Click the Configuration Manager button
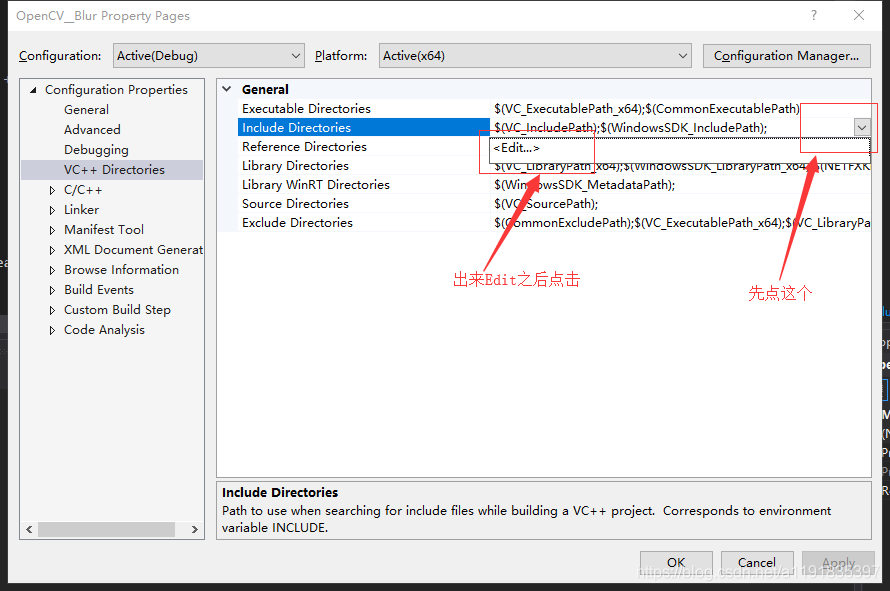890x591 pixels. [786, 56]
